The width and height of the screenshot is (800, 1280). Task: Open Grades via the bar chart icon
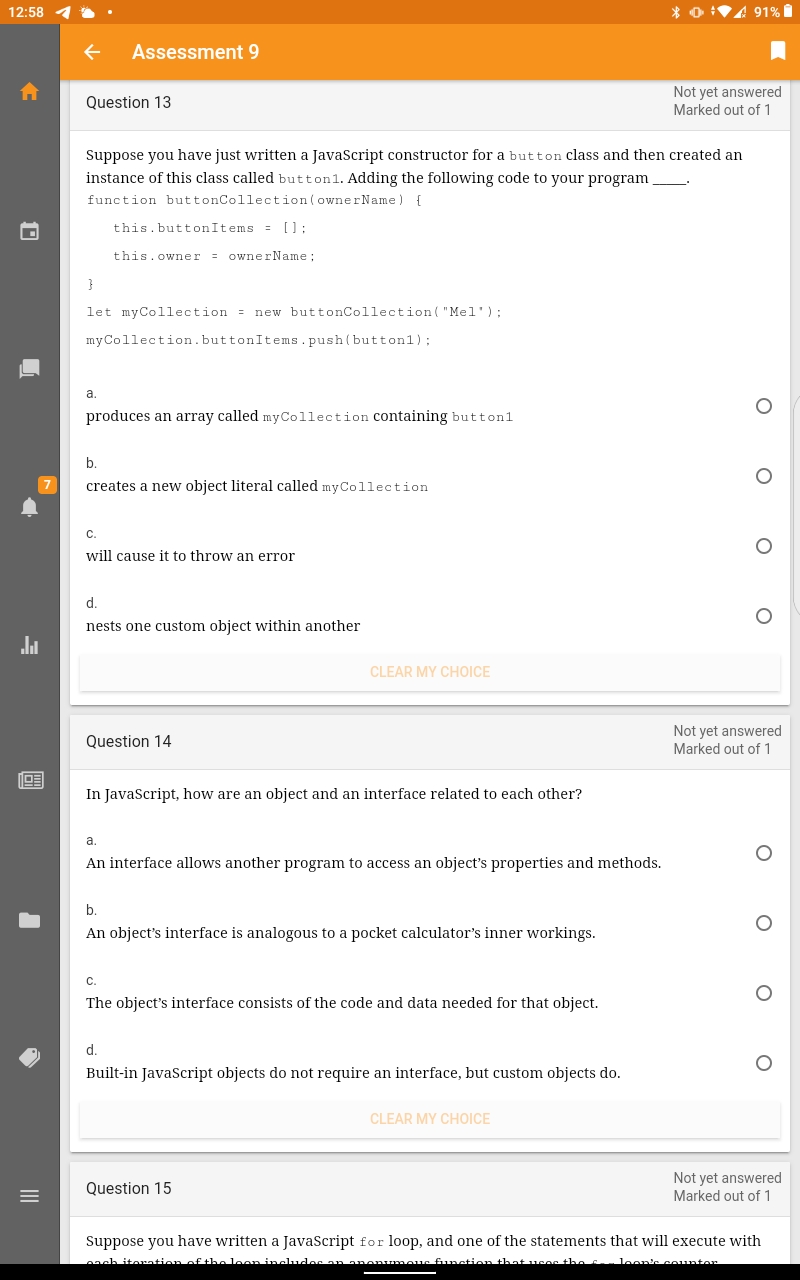29,645
